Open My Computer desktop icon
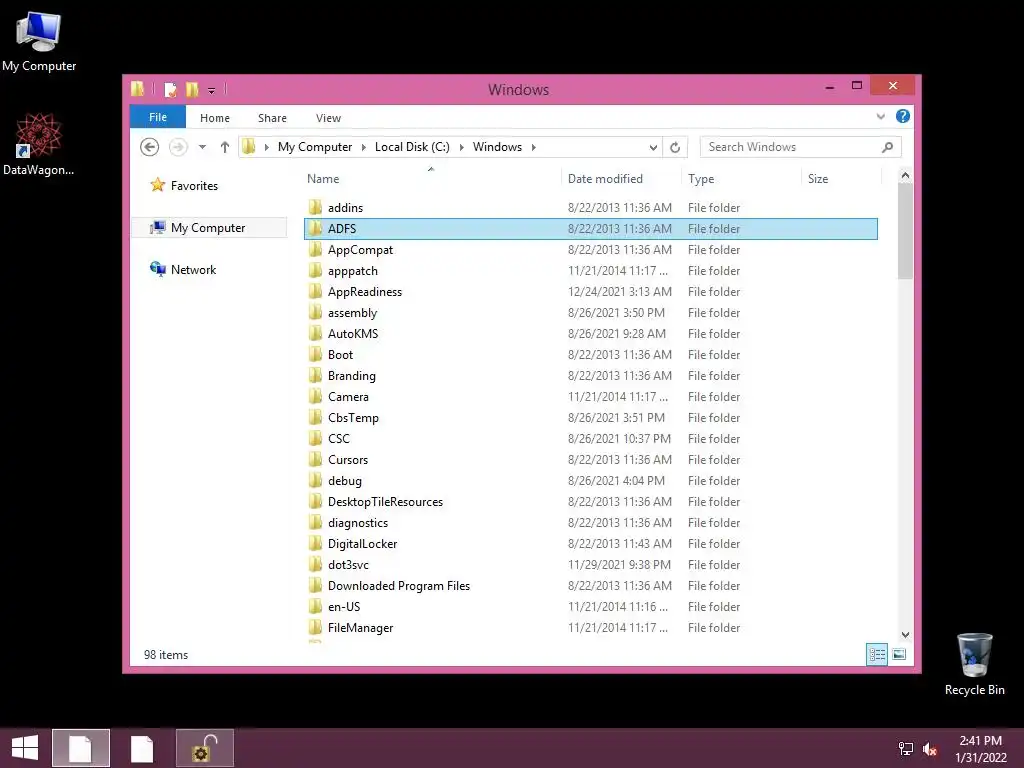Viewport: 1024px width, 768px height. pos(39,41)
